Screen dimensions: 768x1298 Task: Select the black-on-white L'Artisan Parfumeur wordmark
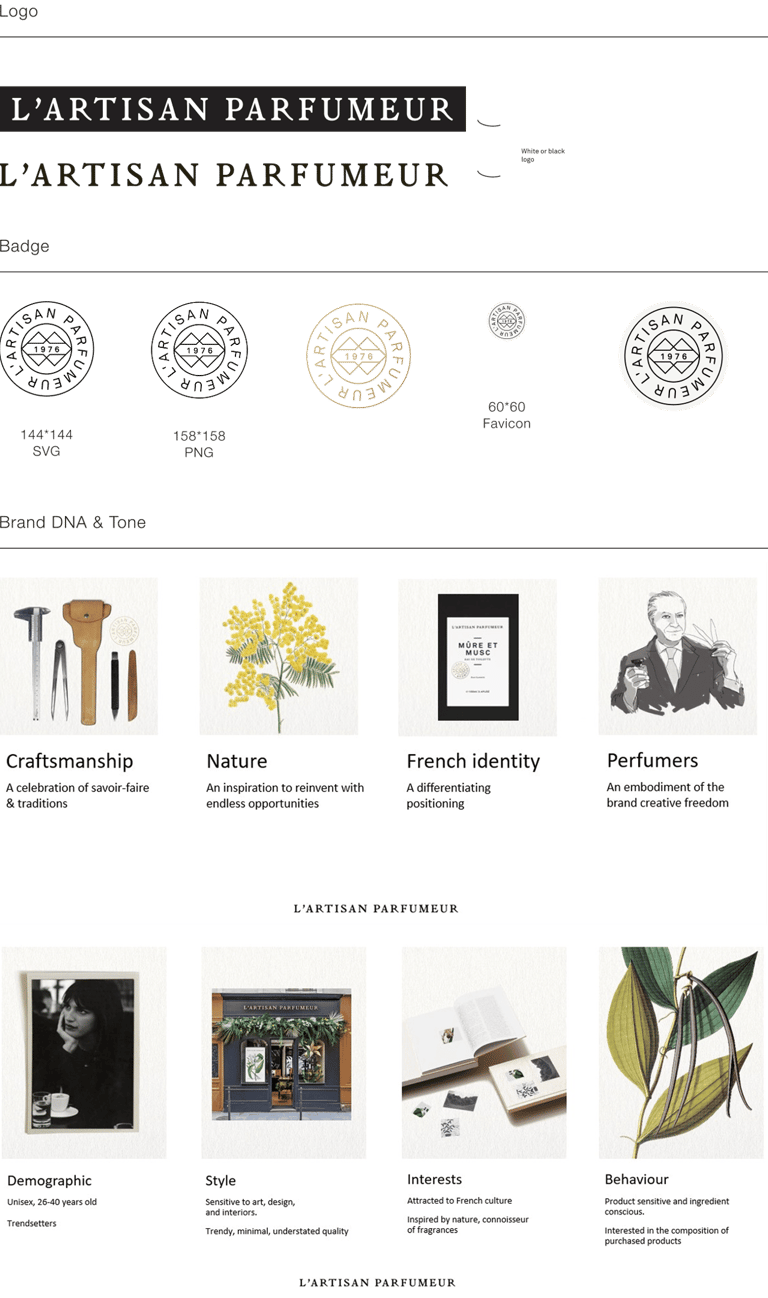tap(223, 175)
